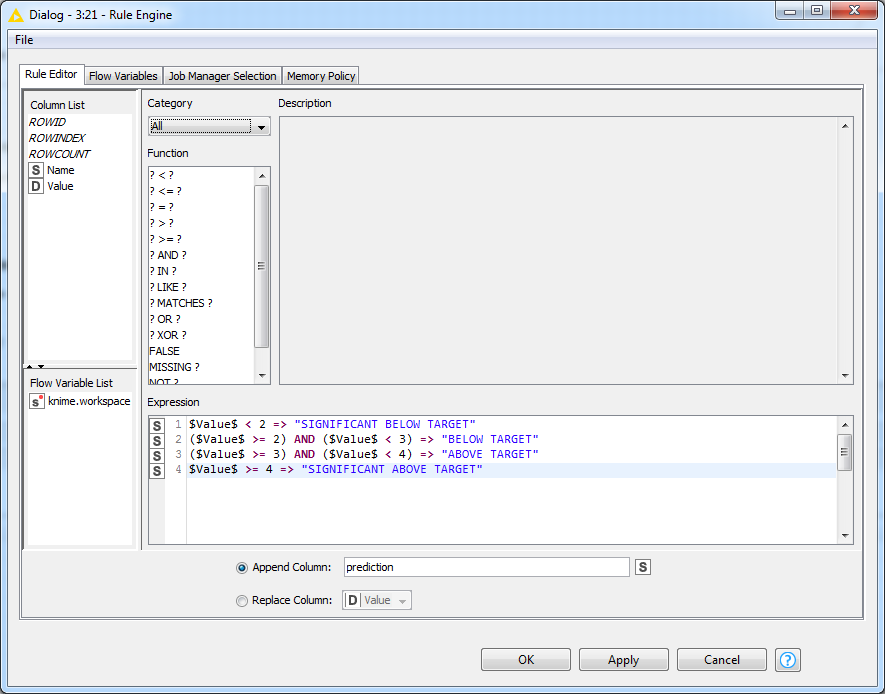Select the double type icon beside Value column

click(x=36, y=186)
